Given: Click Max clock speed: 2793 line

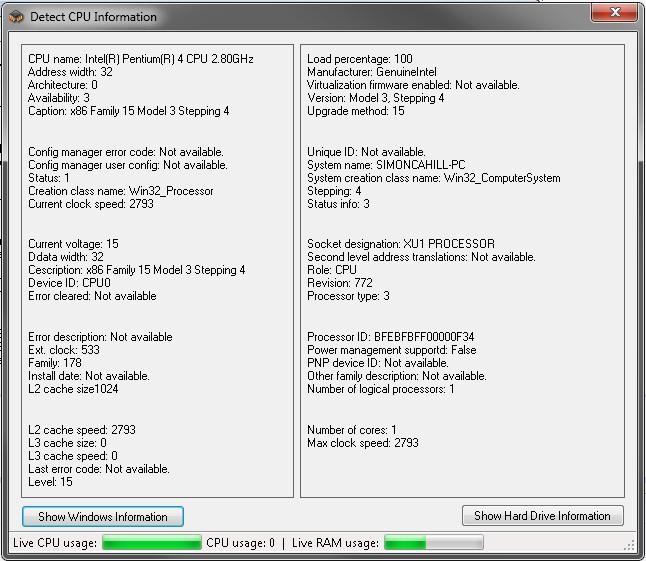Looking at the screenshot, I should pyautogui.click(x=363, y=443).
